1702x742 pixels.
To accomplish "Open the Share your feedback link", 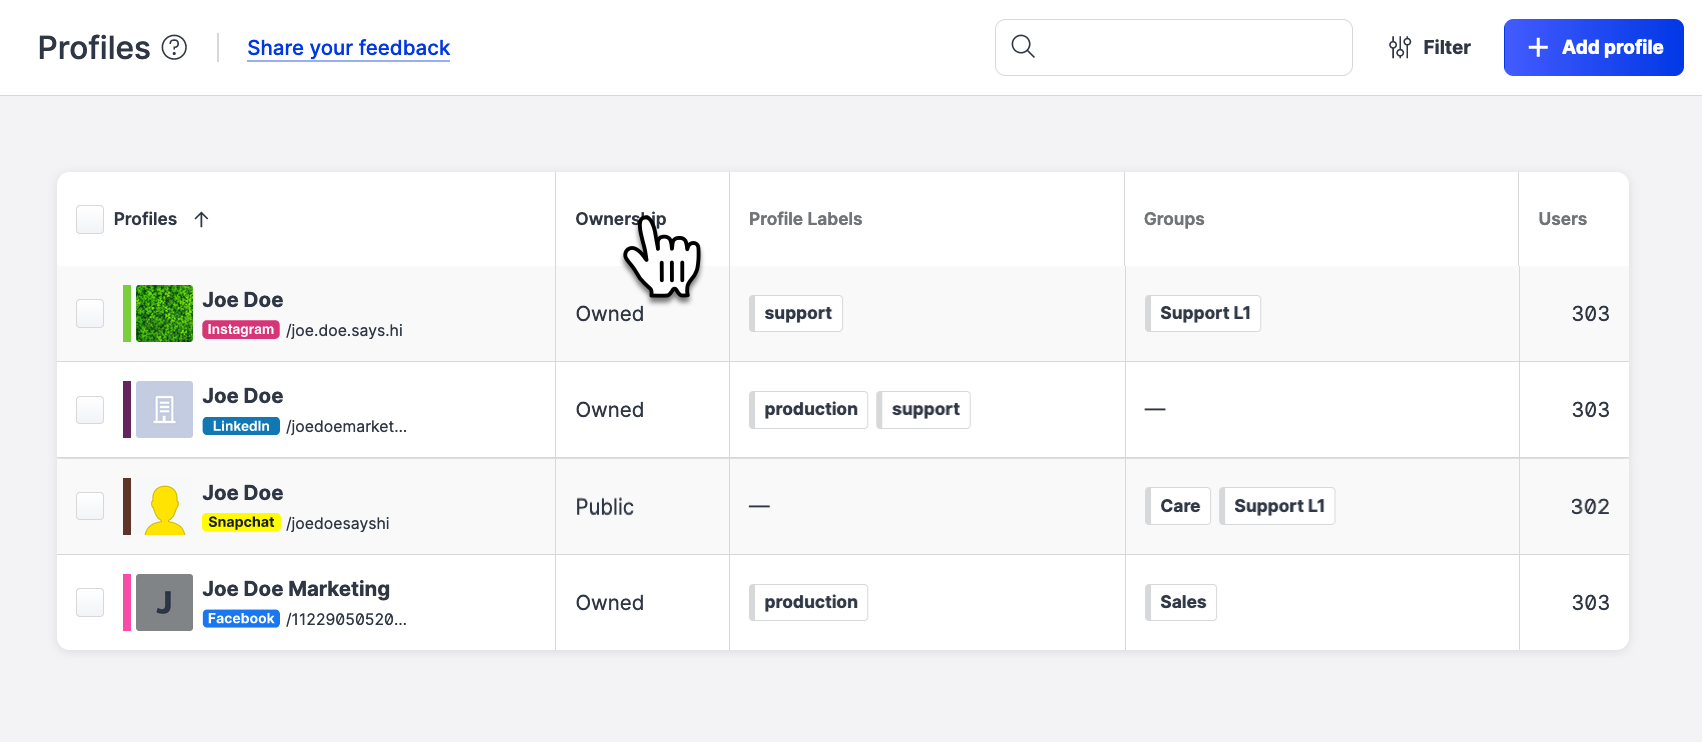I will [x=348, y=48].
